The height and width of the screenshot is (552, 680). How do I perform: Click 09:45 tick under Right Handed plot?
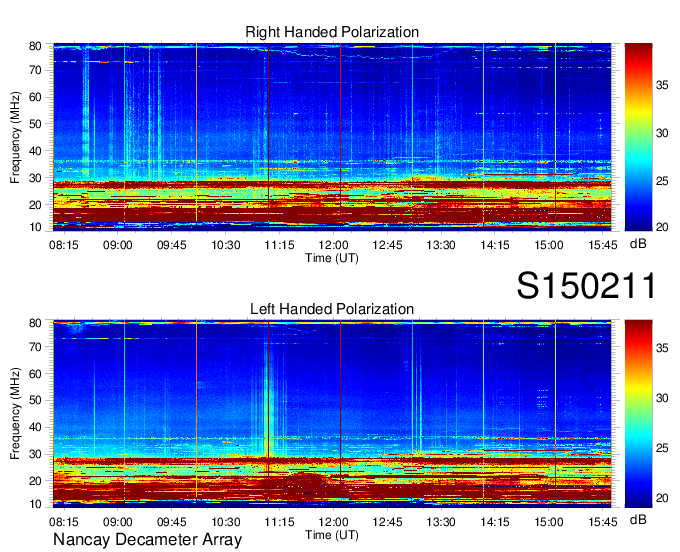coord(171,245)
